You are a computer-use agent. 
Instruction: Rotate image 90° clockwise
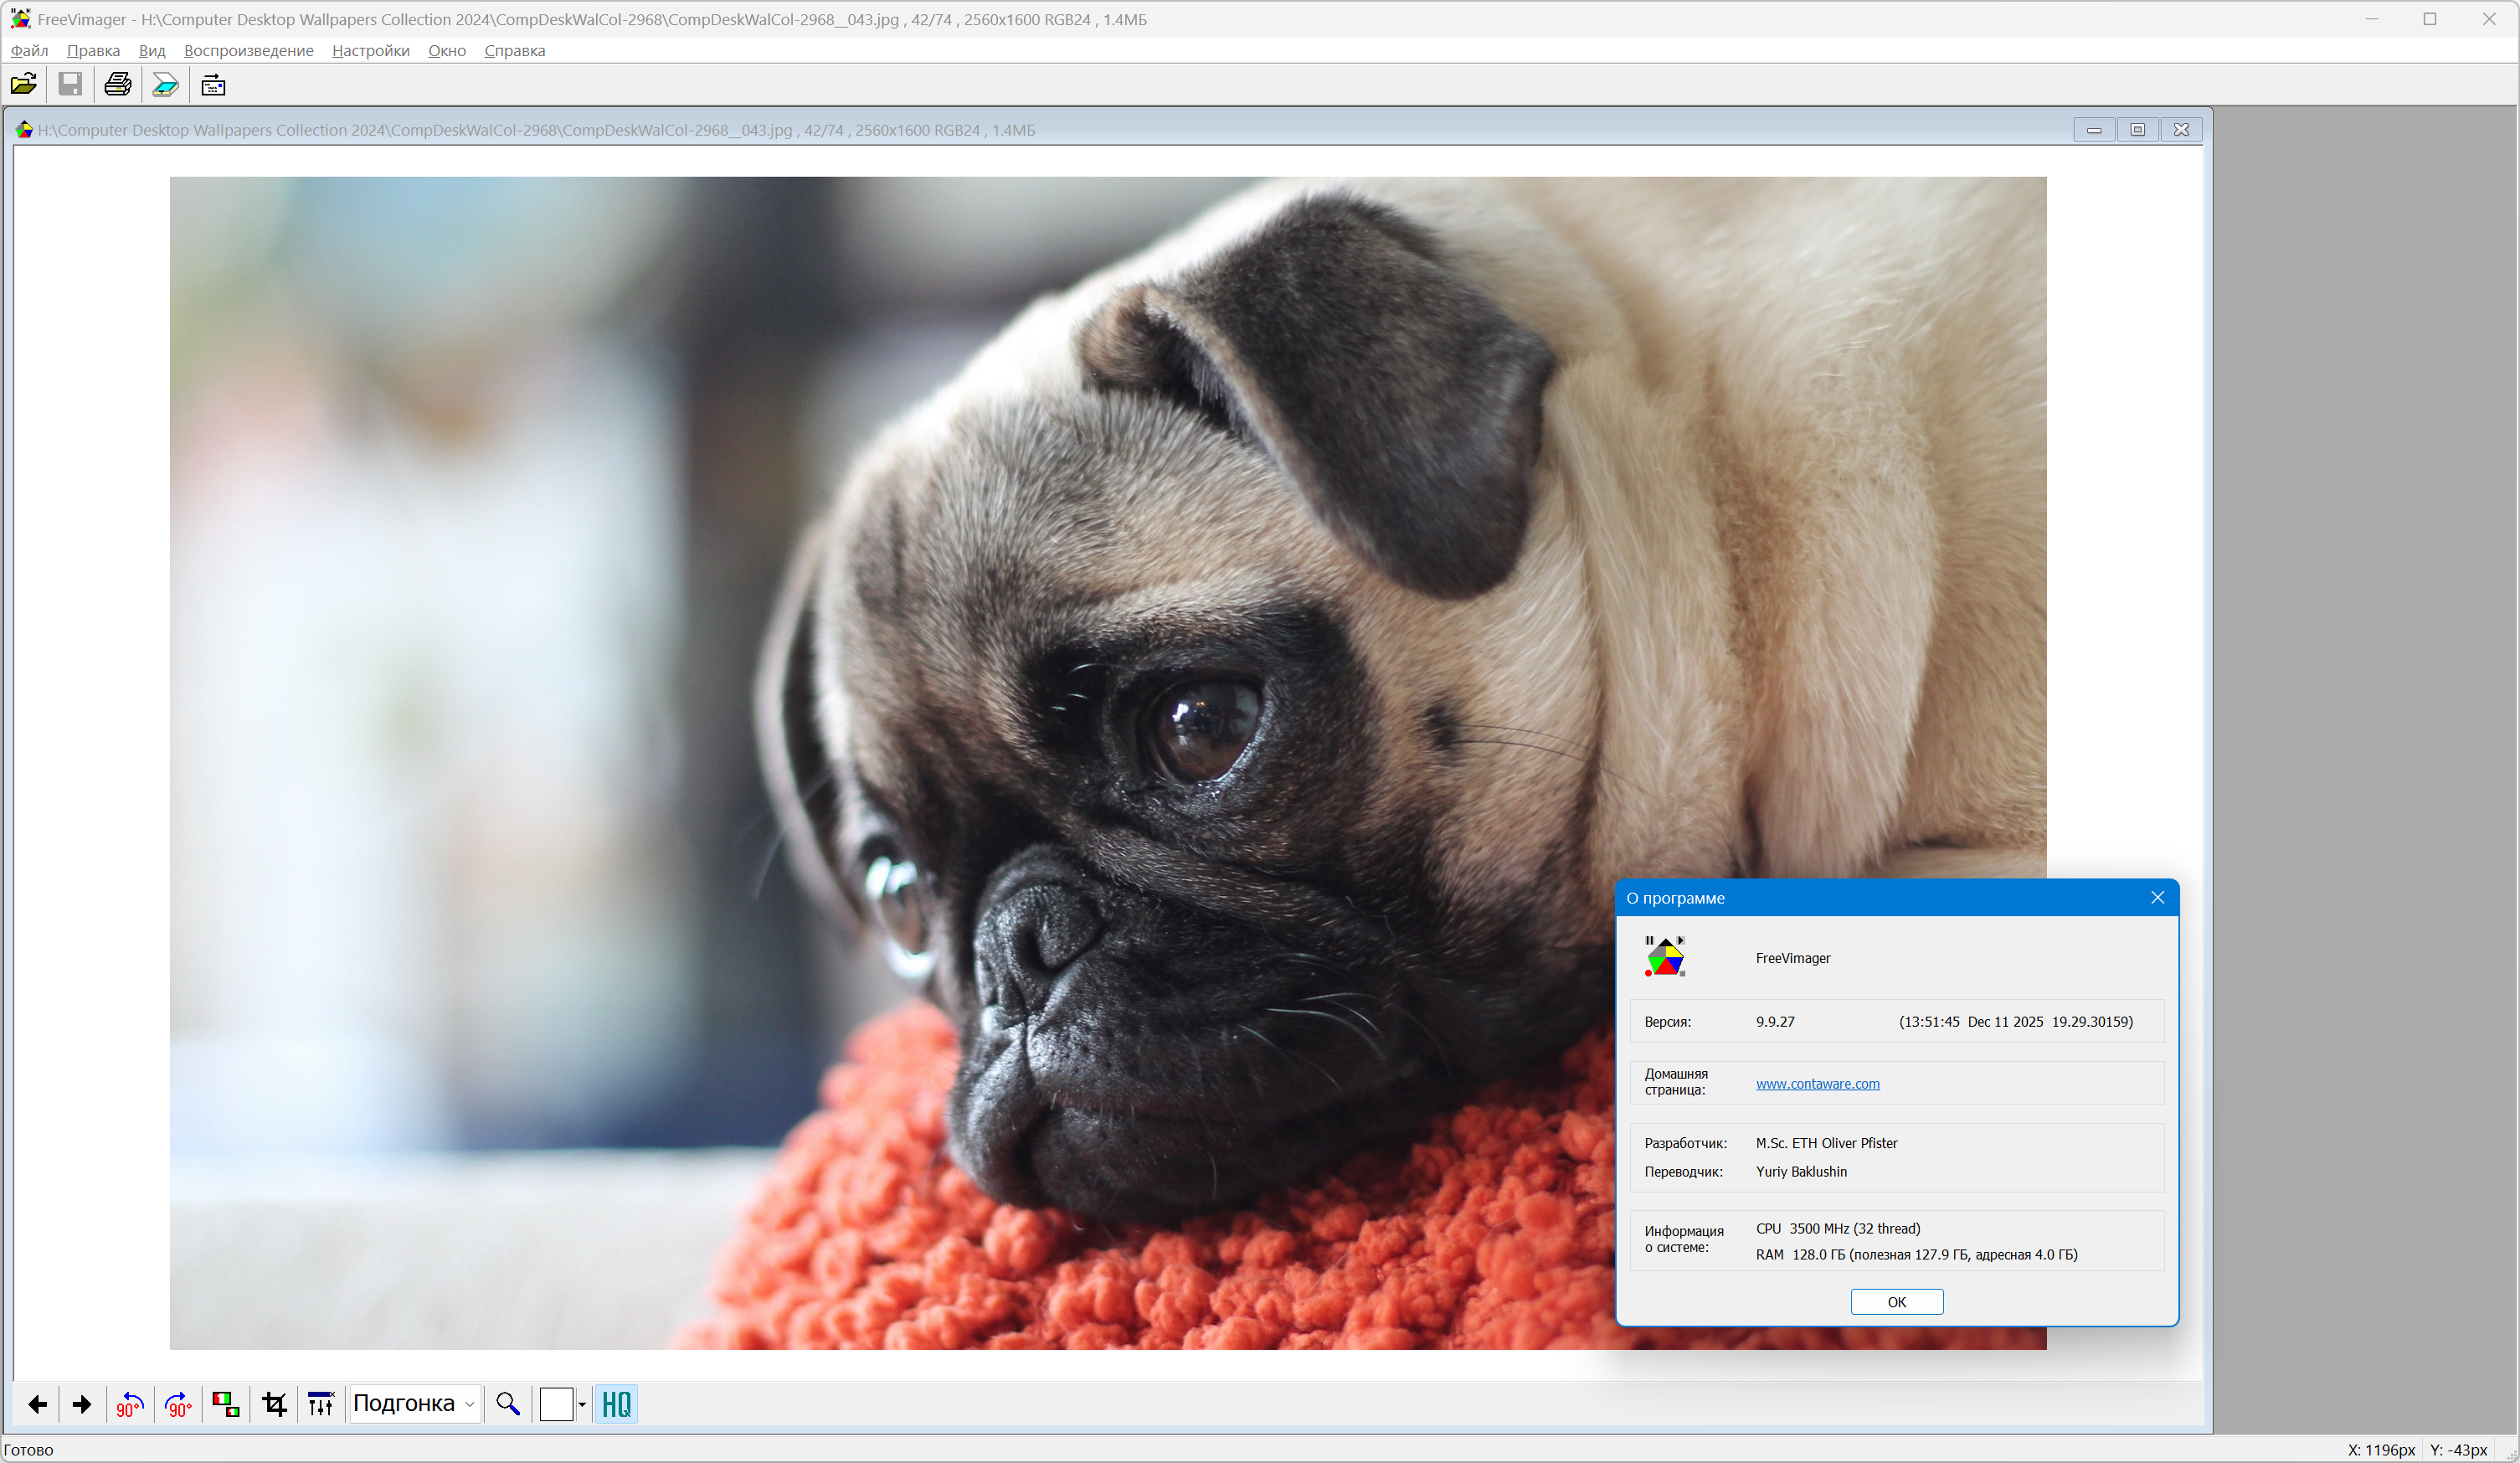(x=178, y=1404)
